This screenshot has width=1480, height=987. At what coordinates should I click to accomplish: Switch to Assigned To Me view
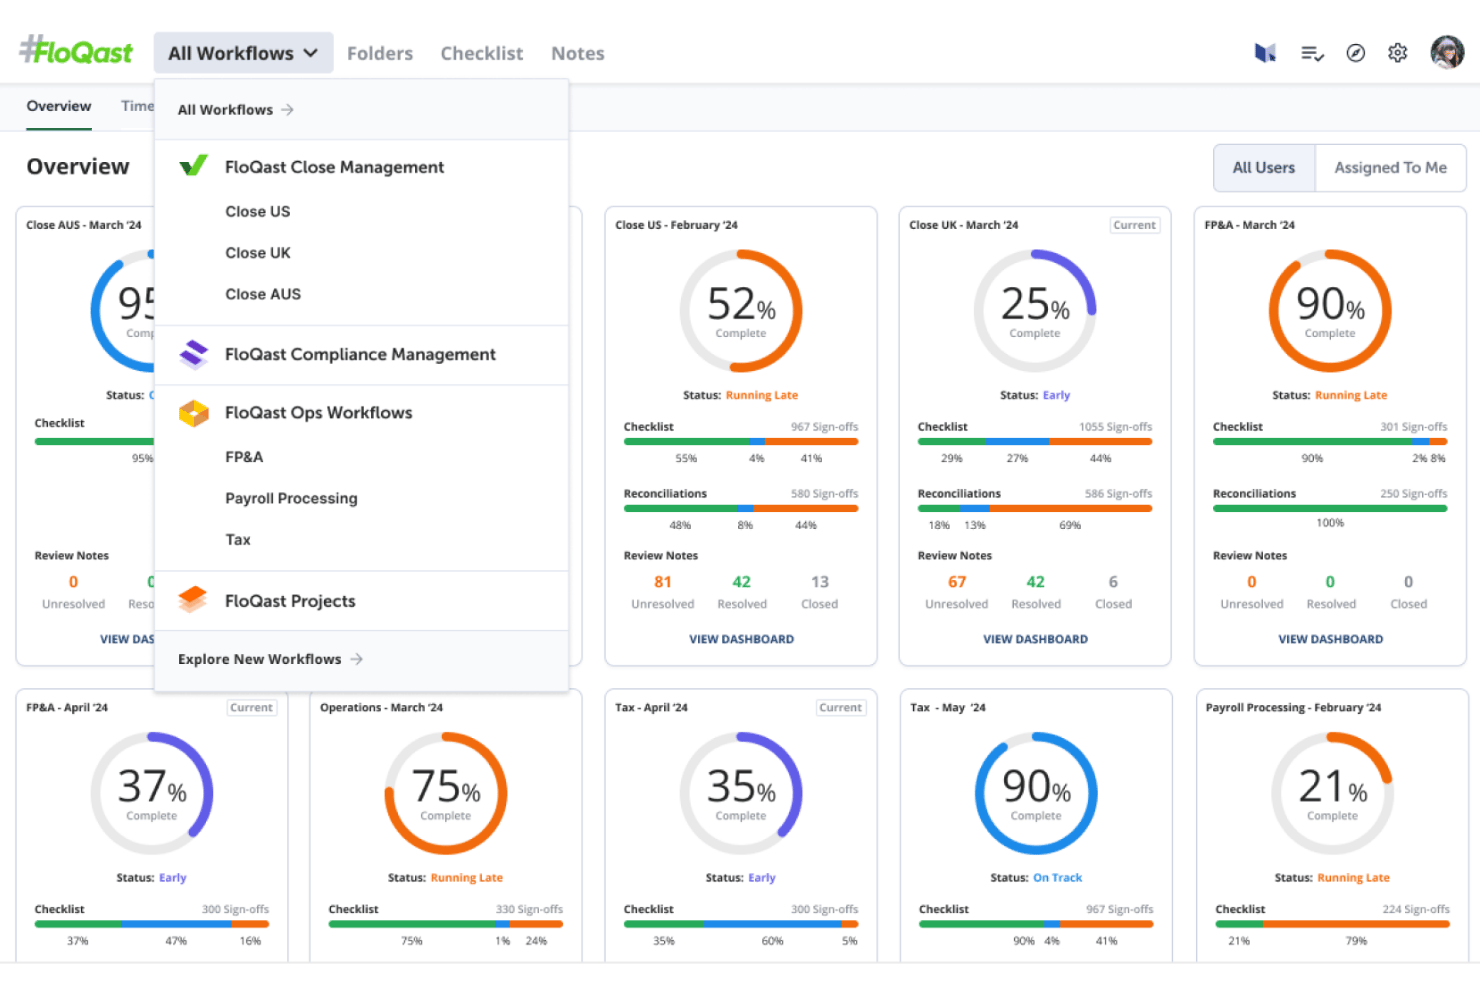[x=1391, y=168]
